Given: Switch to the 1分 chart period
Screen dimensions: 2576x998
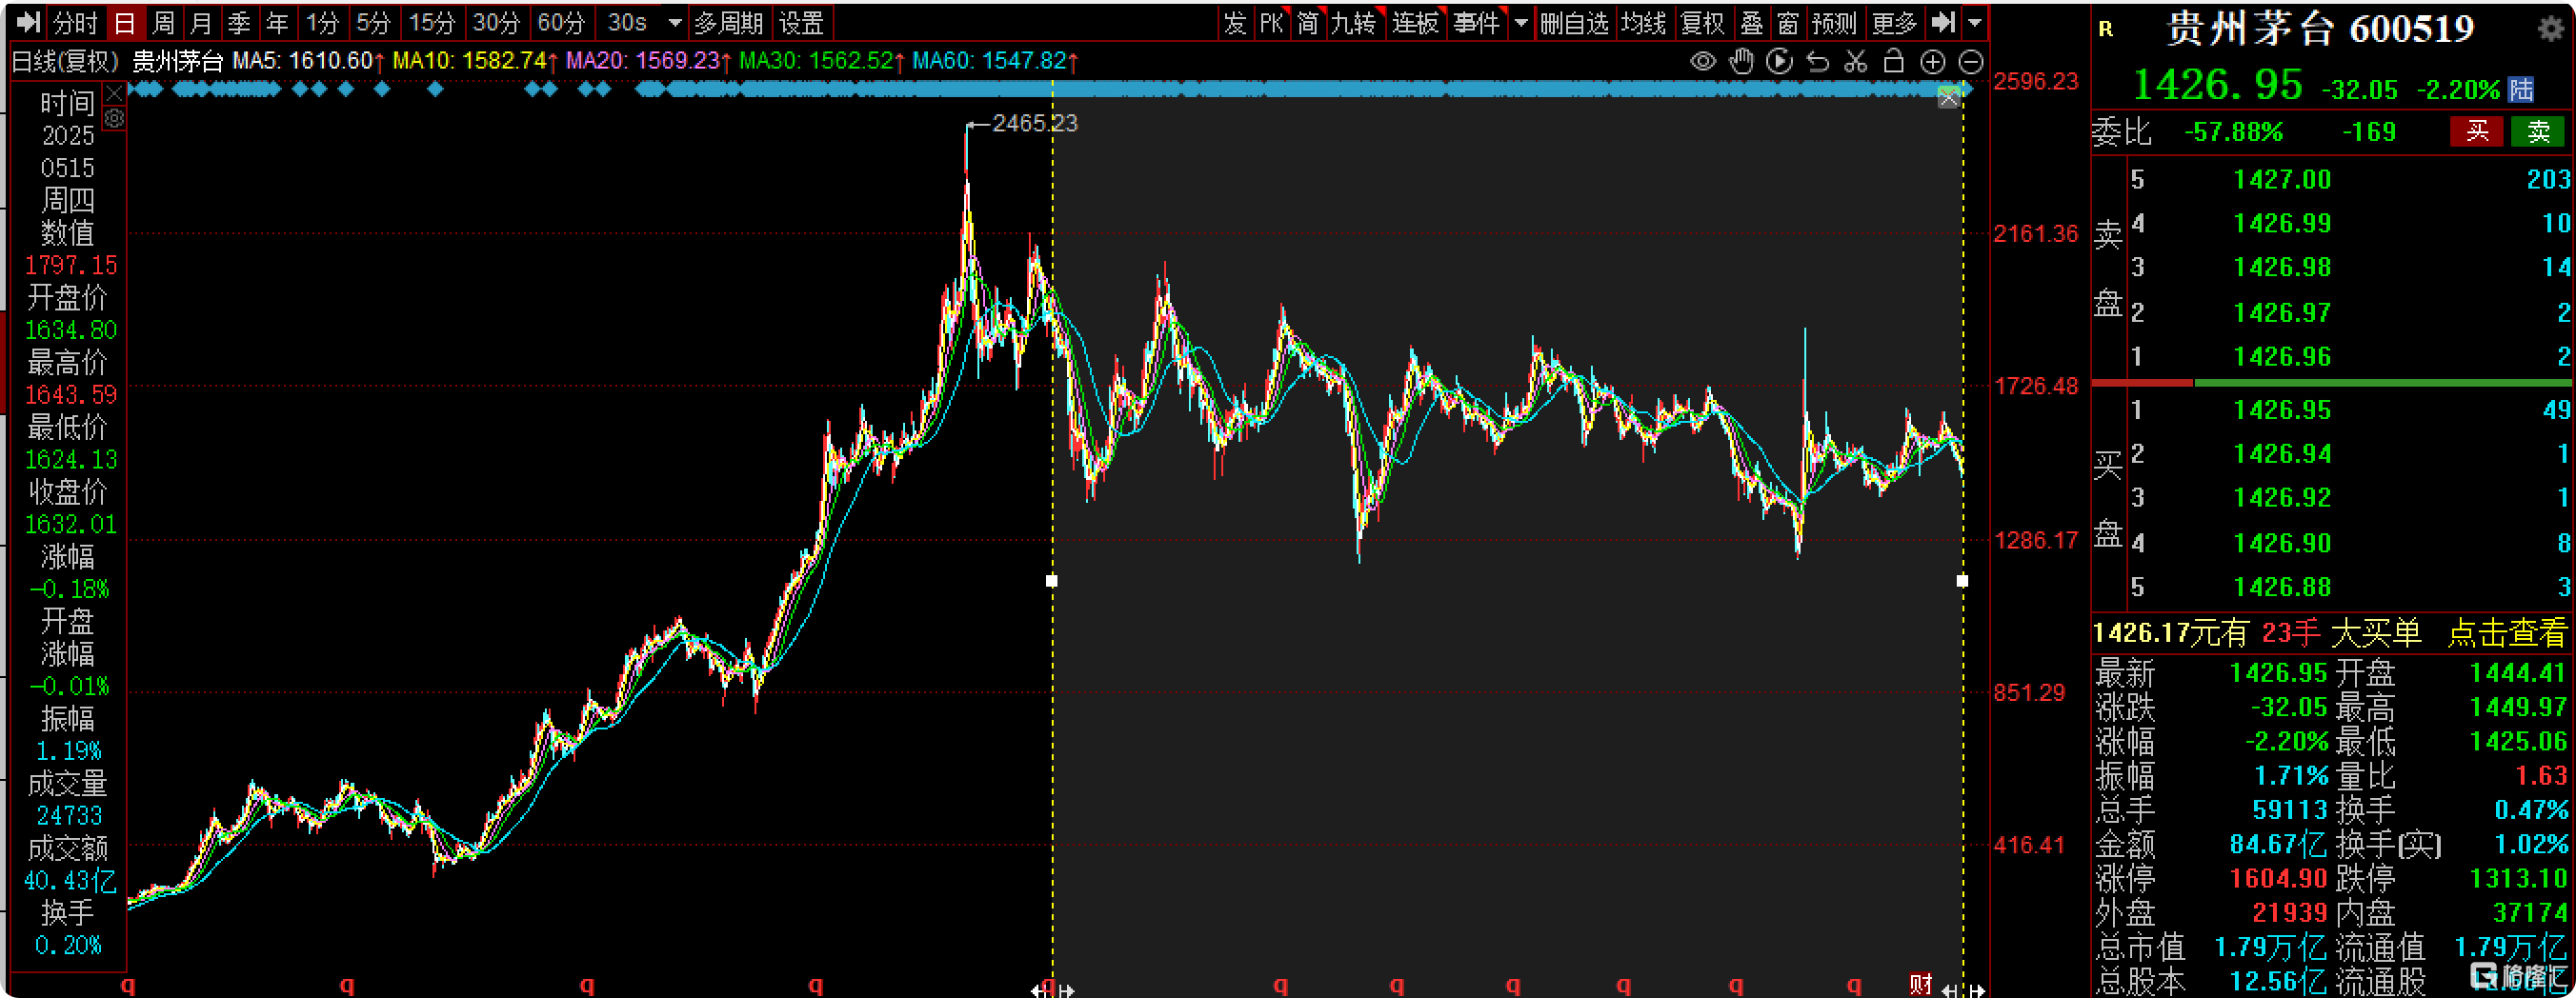Looking at the screenshot, I should pos(322,22).
